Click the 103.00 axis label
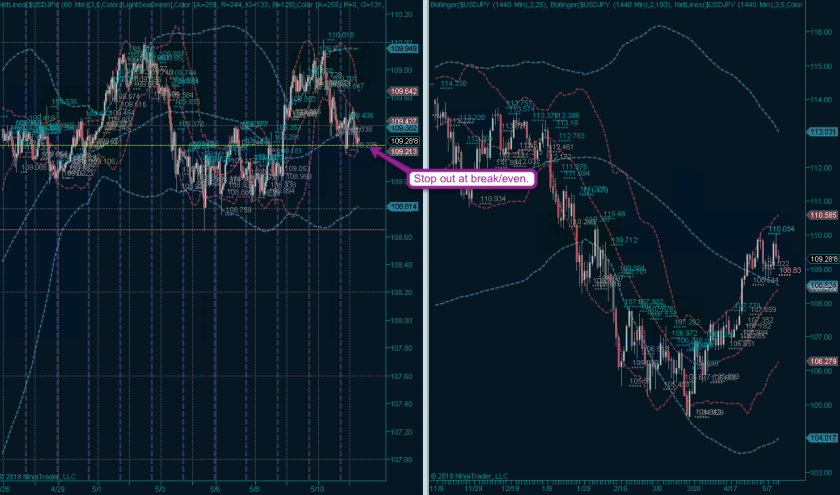 [821, 474]
